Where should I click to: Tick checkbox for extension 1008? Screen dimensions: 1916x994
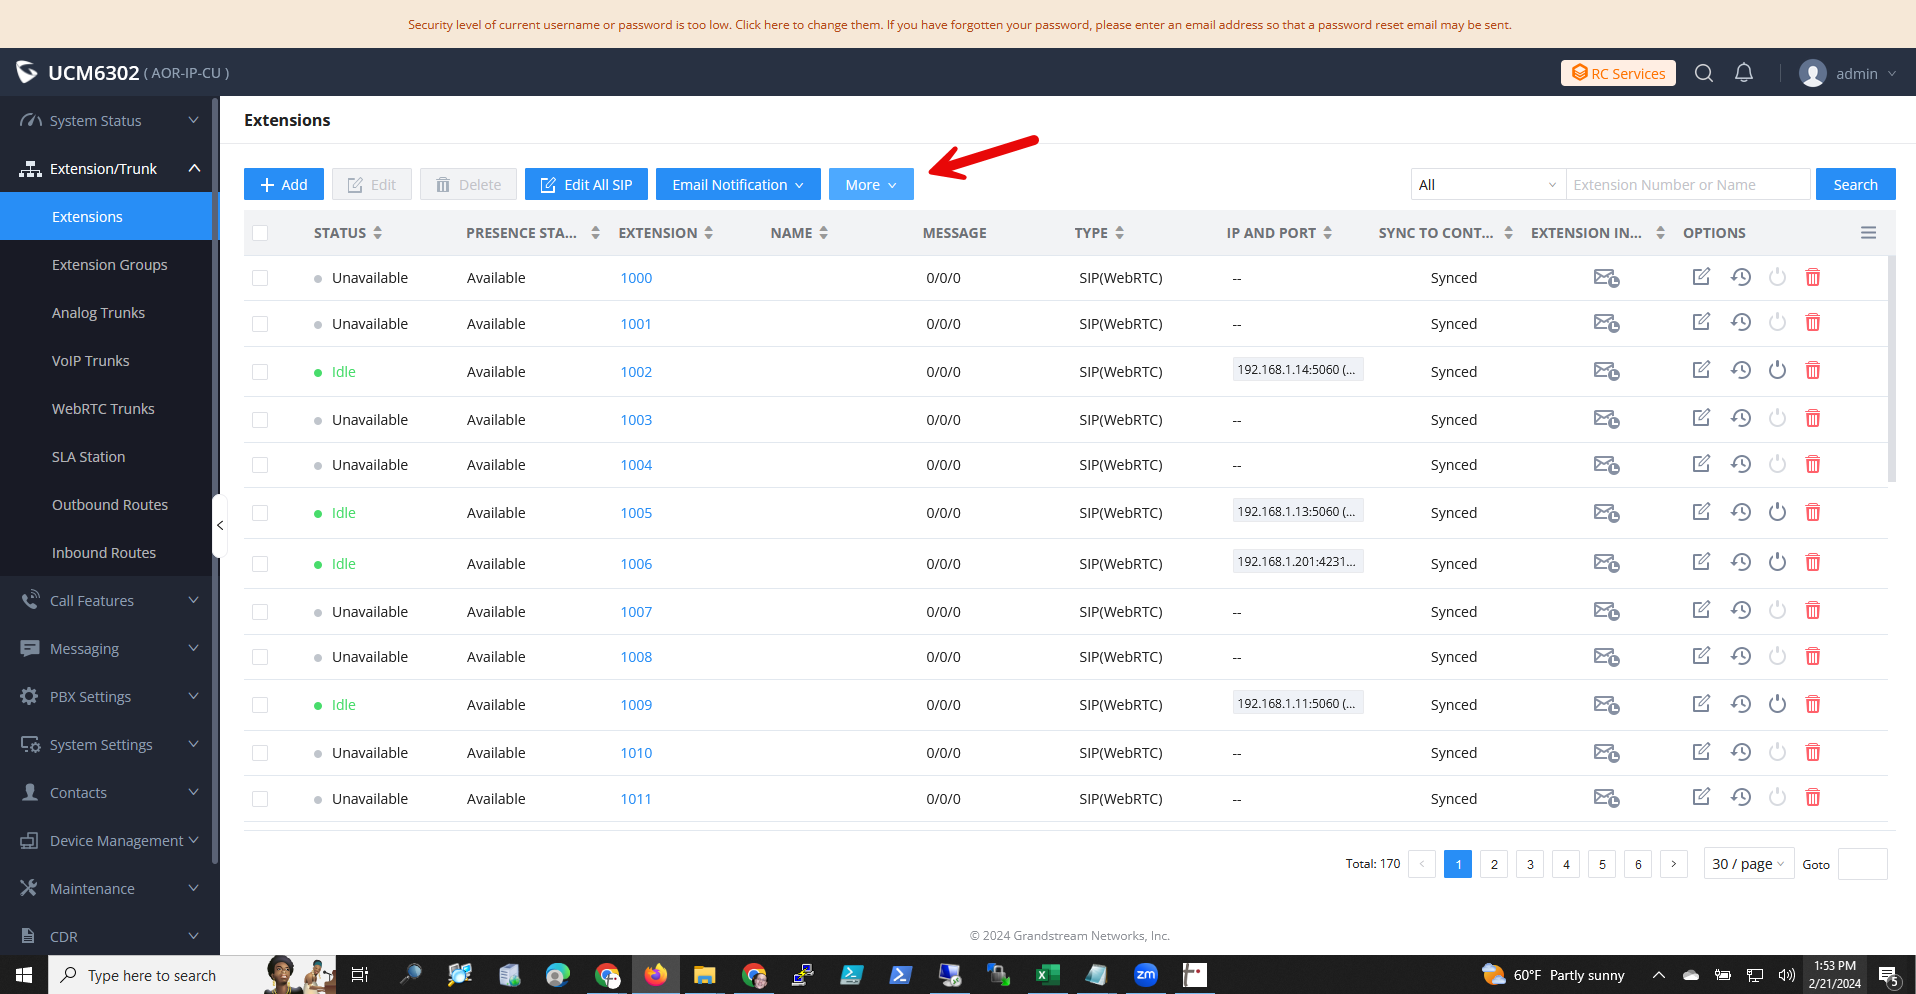[x=260, y=657]
